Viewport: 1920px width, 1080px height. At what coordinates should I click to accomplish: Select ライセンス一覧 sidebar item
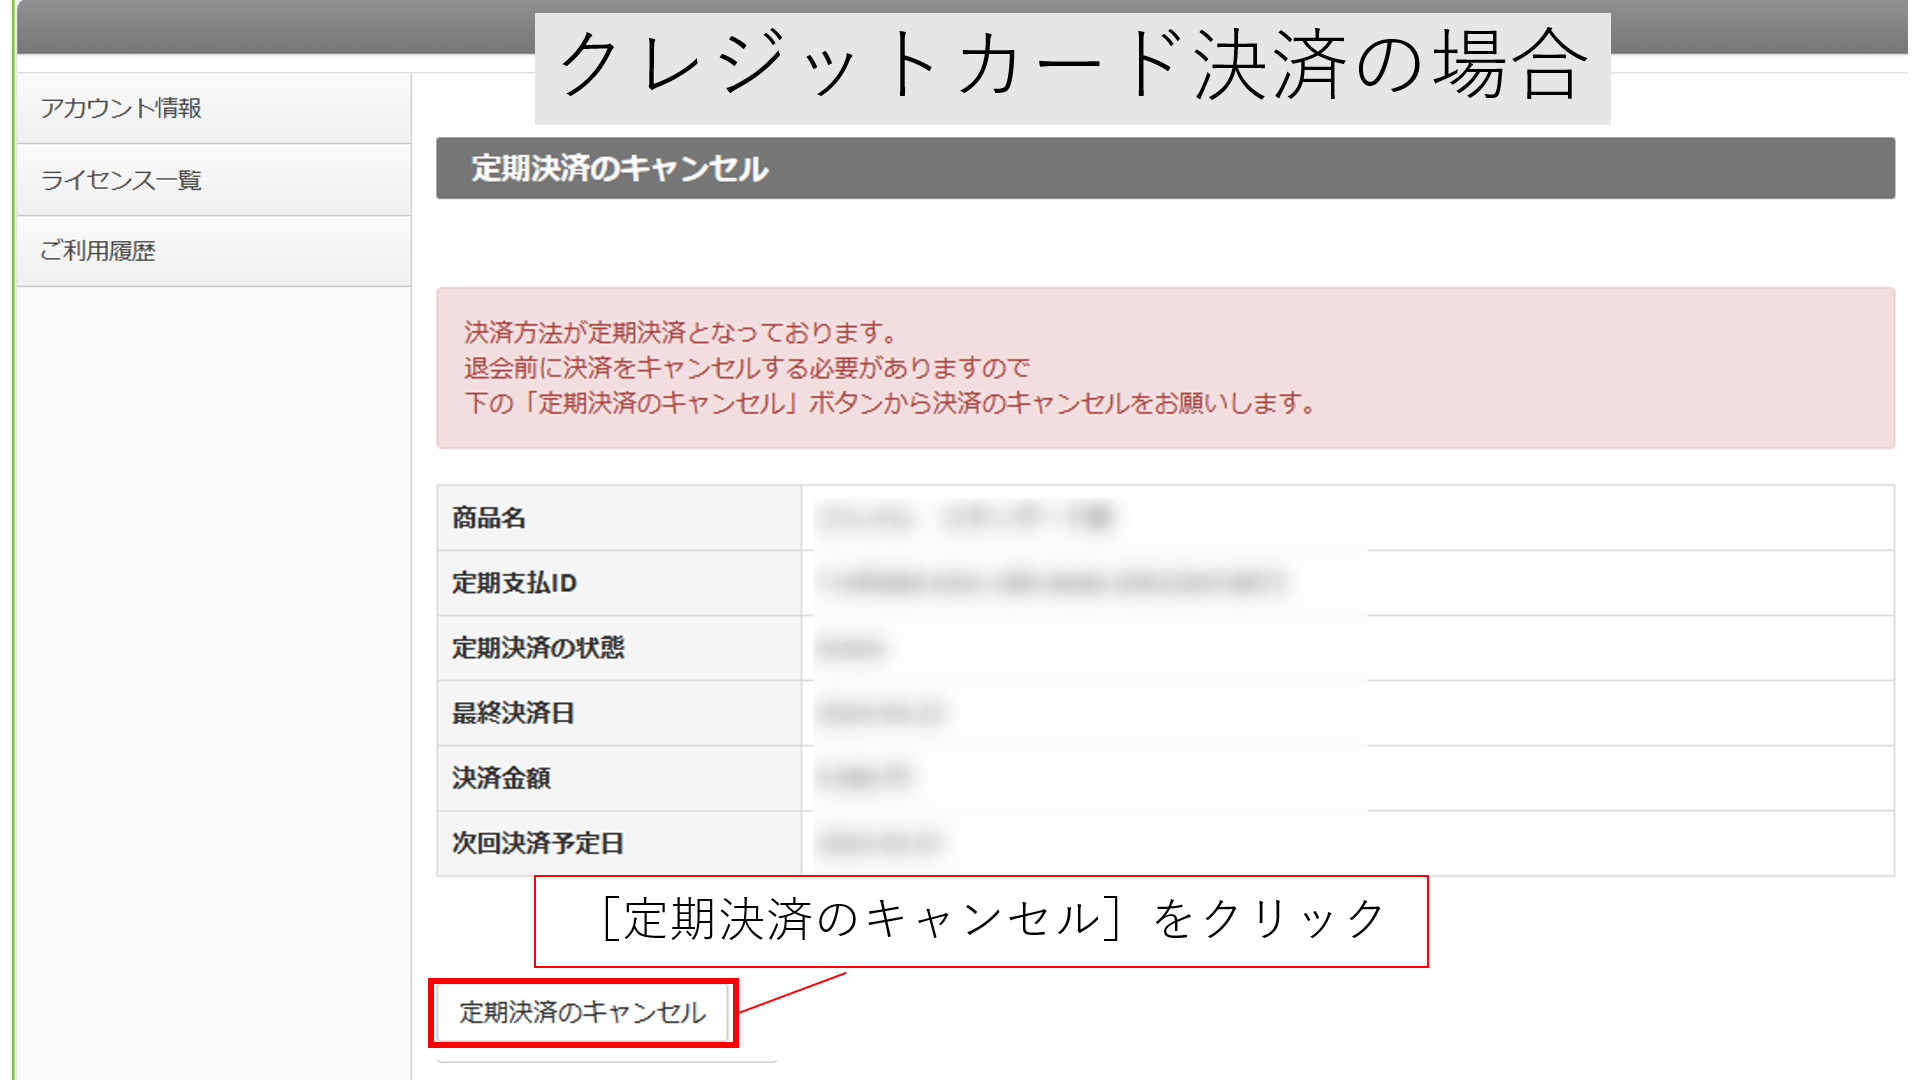tap(121, 180)
